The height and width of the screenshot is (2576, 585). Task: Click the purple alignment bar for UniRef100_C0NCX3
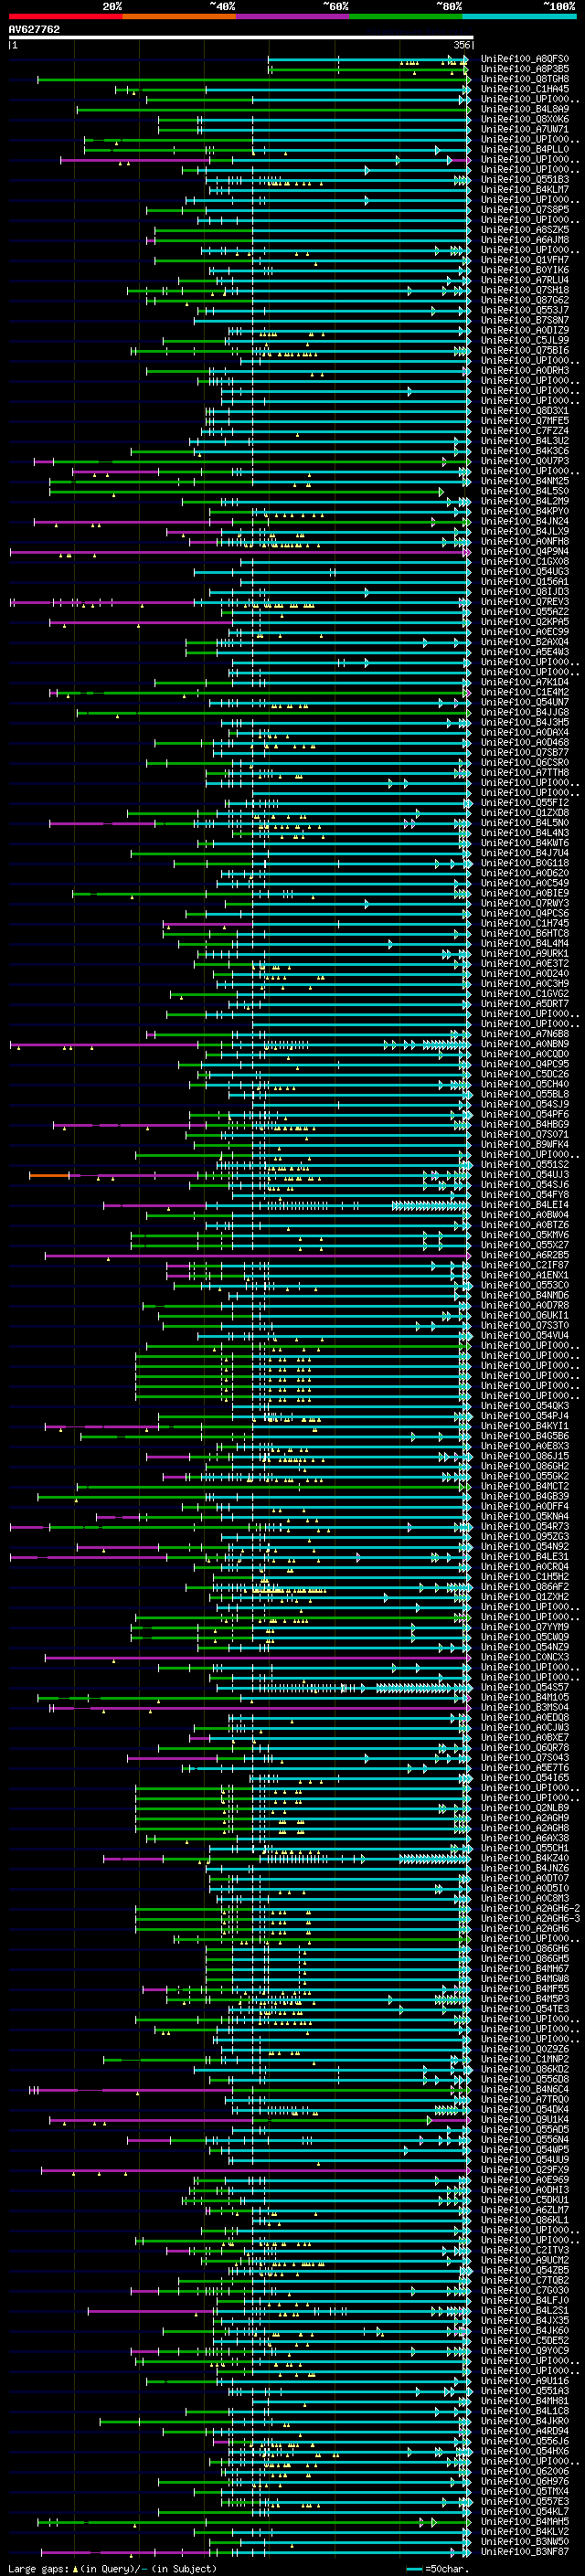pos(257,1658)
